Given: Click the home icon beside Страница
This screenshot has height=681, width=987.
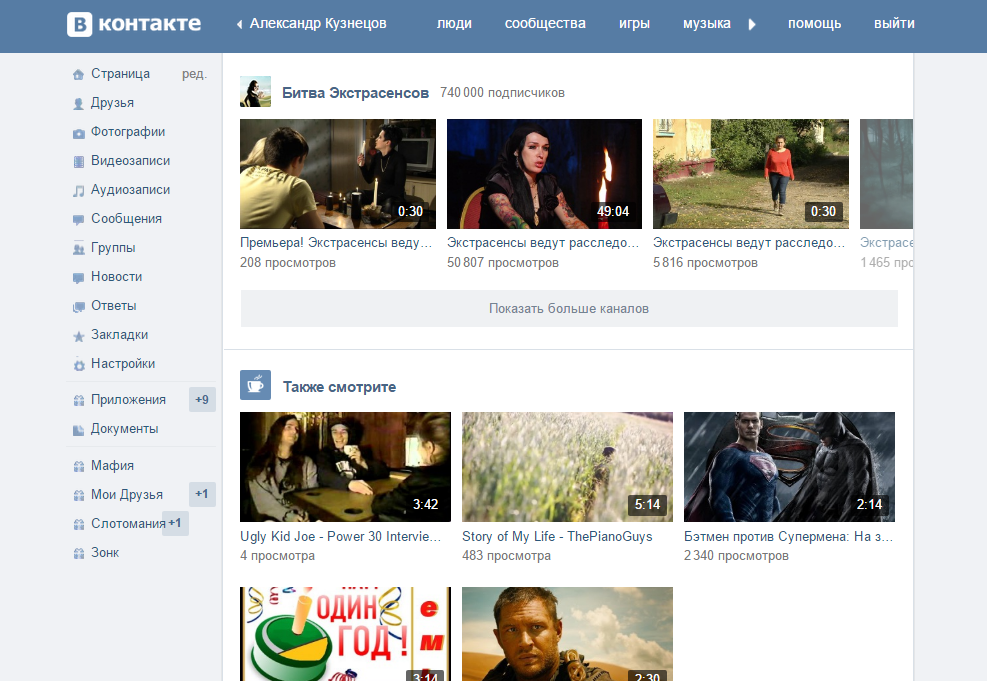Looking at the screenshot, I should click(79, 75).
